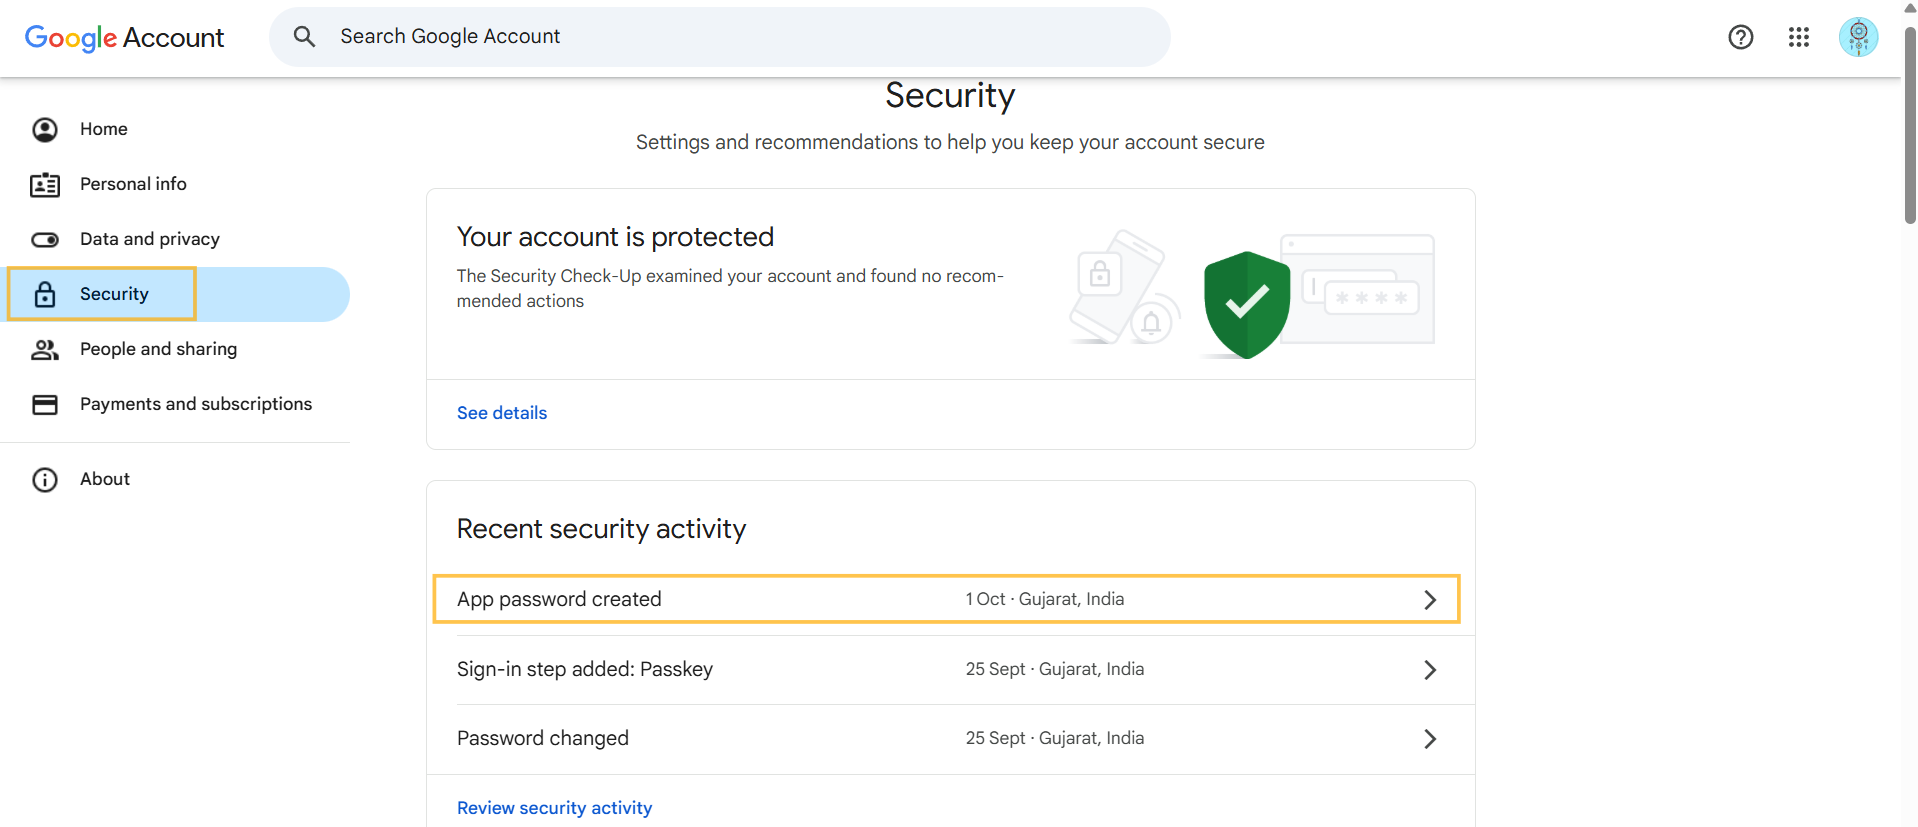Viewport: 1918px width, 827px height.
Task: Open the About page
Action: [175, 479]
